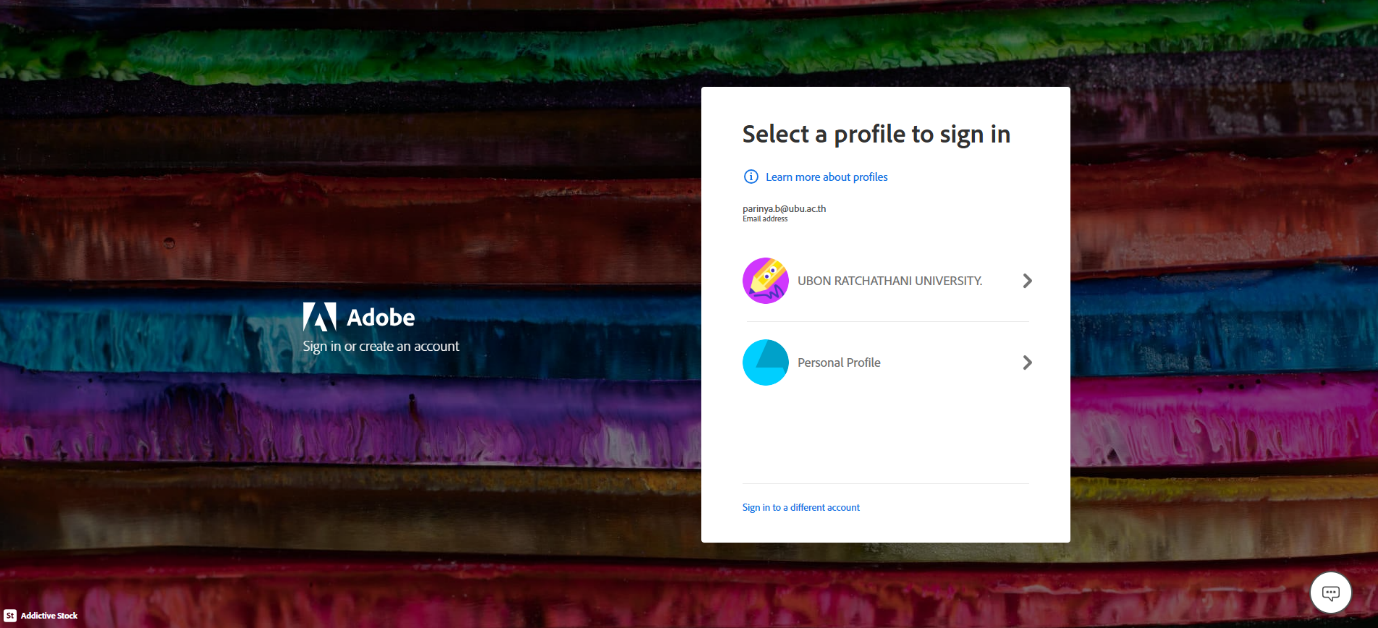Screen dimensions: 1378x628
Task: Choose Sign in to a different account
Action: 800,508
